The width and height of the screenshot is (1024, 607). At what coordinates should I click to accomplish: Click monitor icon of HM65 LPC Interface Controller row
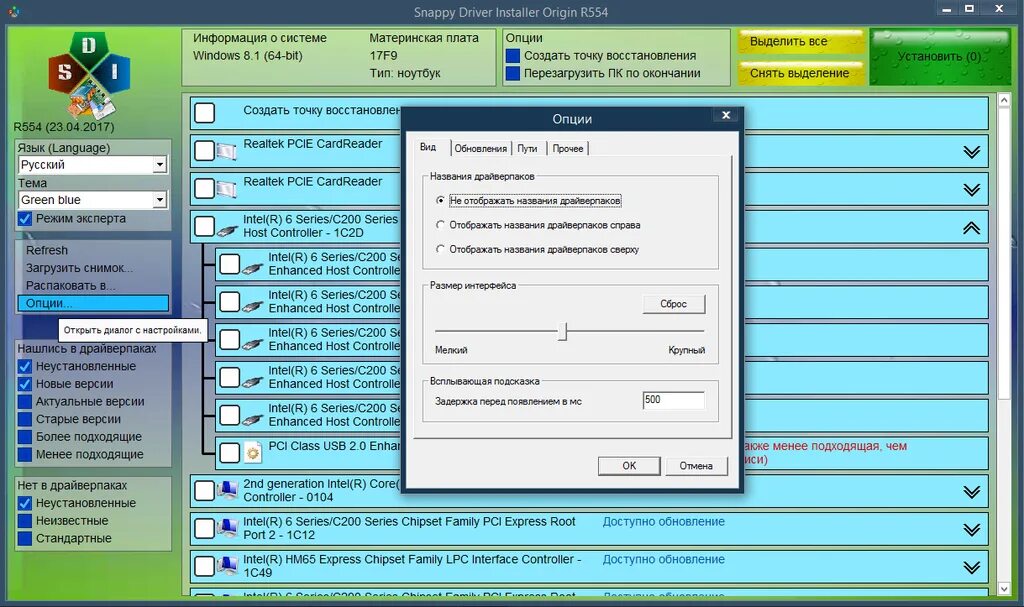coord(227,566)
